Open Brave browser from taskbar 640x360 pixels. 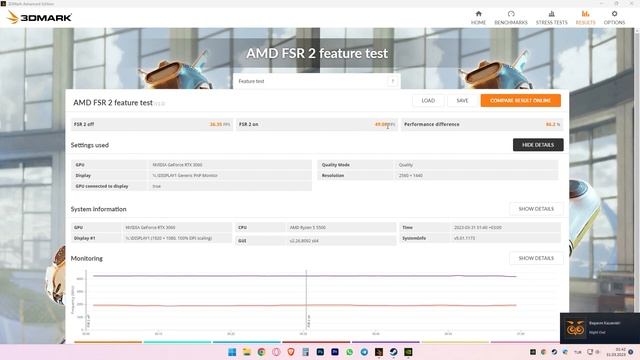291,352
